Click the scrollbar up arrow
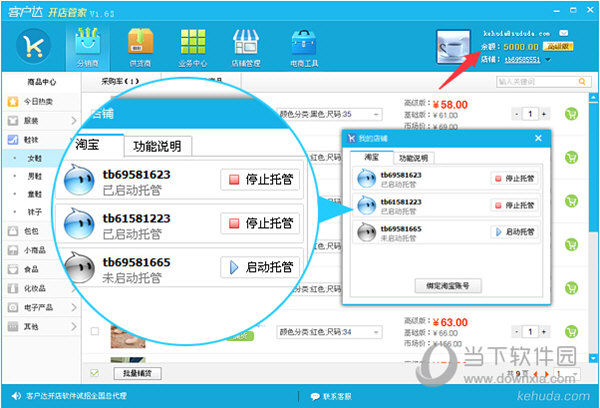The height and width of the screenshot is (408, 600). tap(593, 98)
